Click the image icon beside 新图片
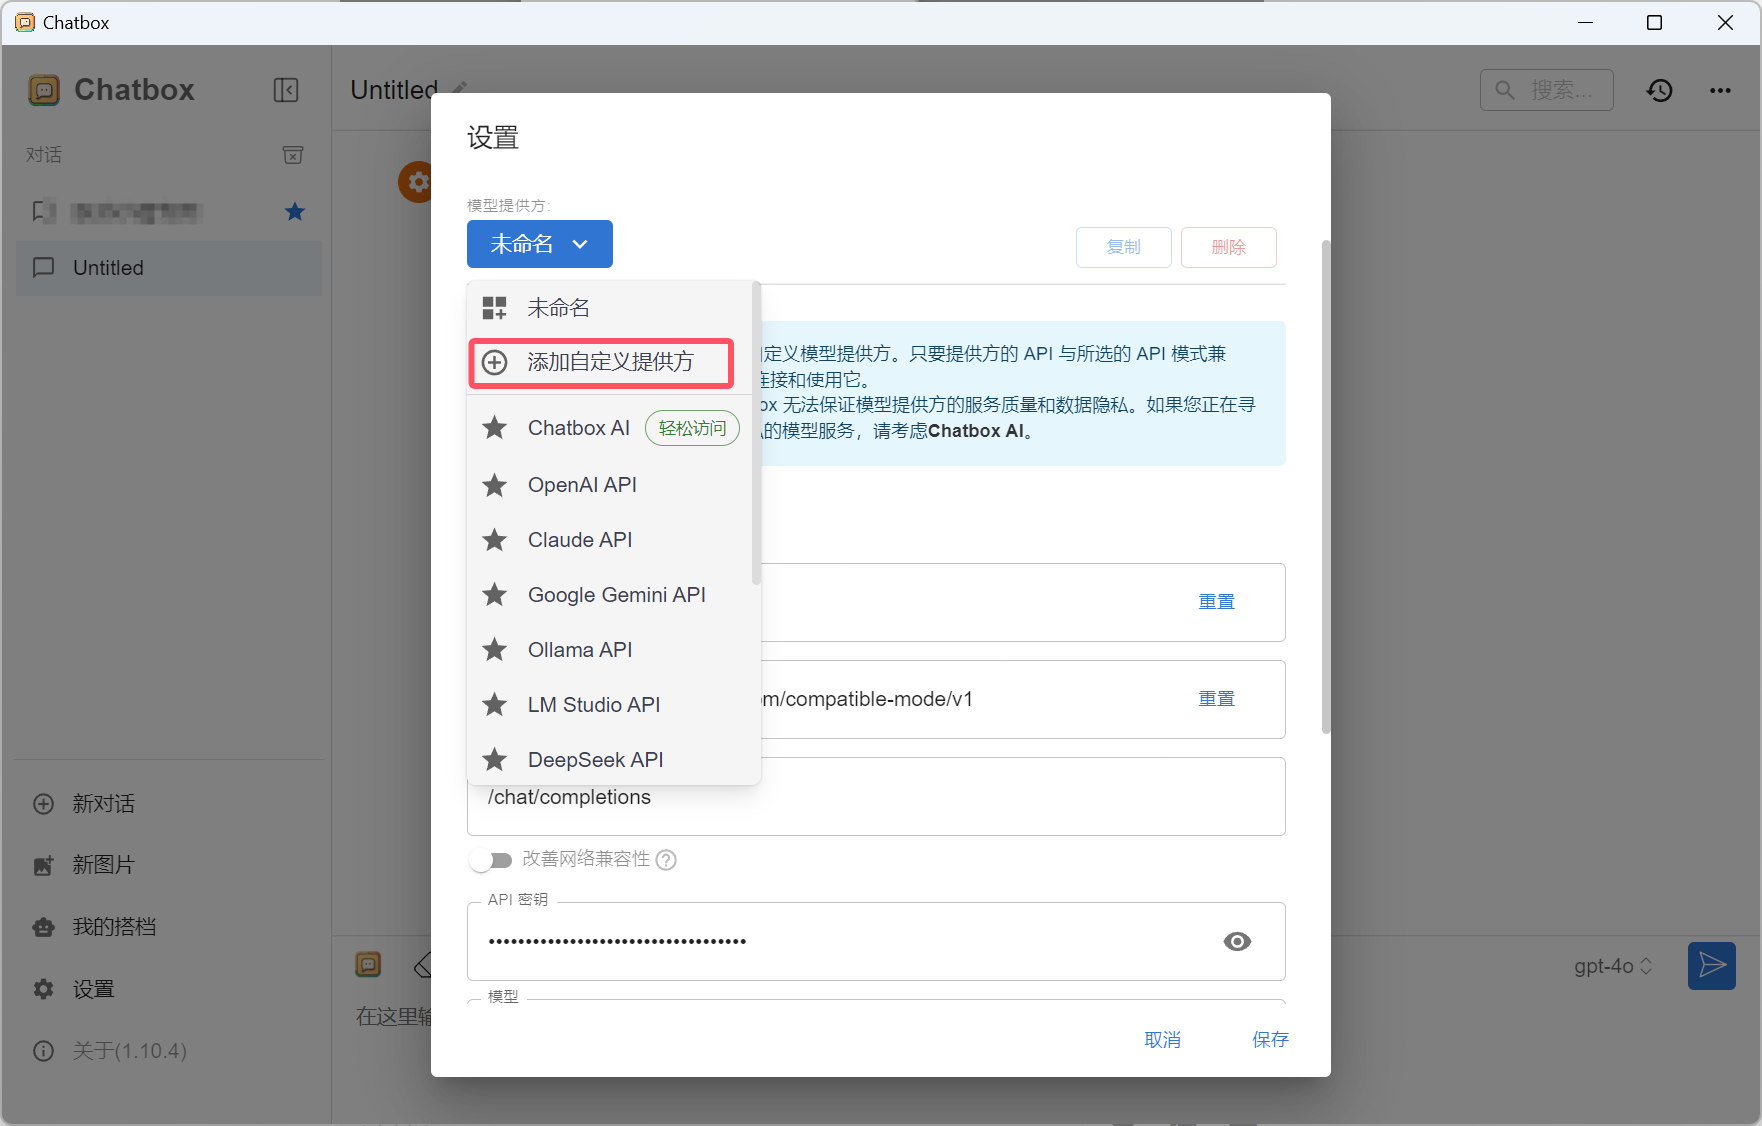This screenshot has width=1762, height=1126. (44, 865)
